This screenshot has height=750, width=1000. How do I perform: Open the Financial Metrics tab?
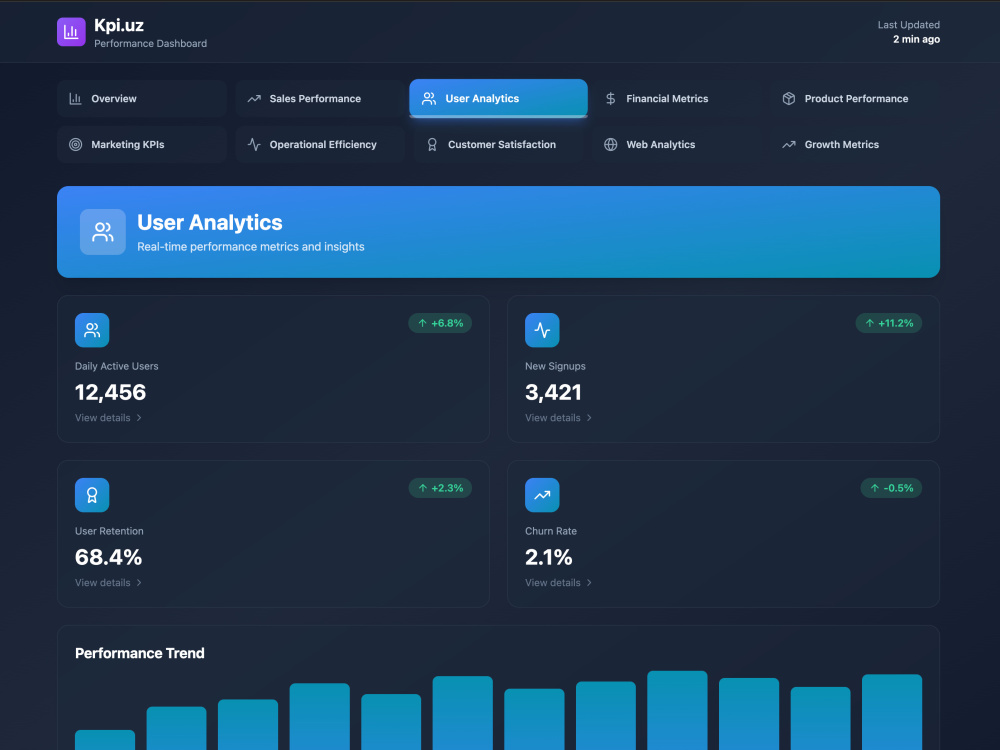point(677,99)
